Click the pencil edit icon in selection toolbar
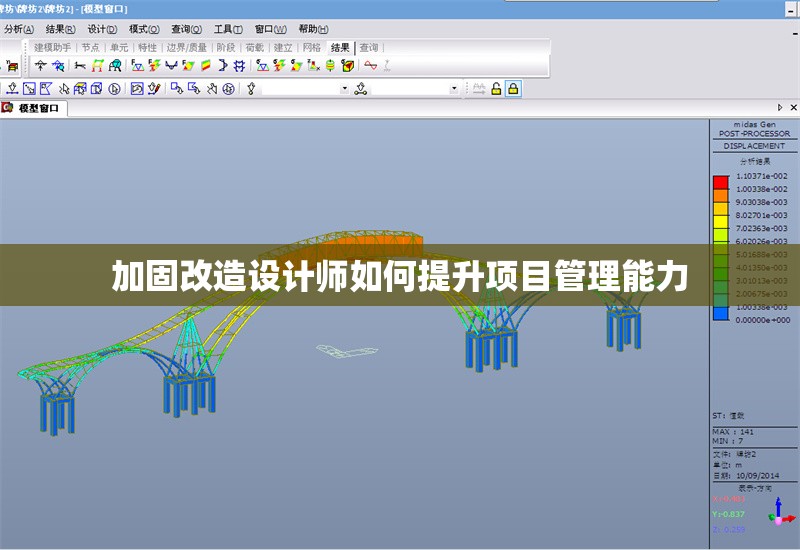This screenshot has width=800, height=550. tap(154, 89)
